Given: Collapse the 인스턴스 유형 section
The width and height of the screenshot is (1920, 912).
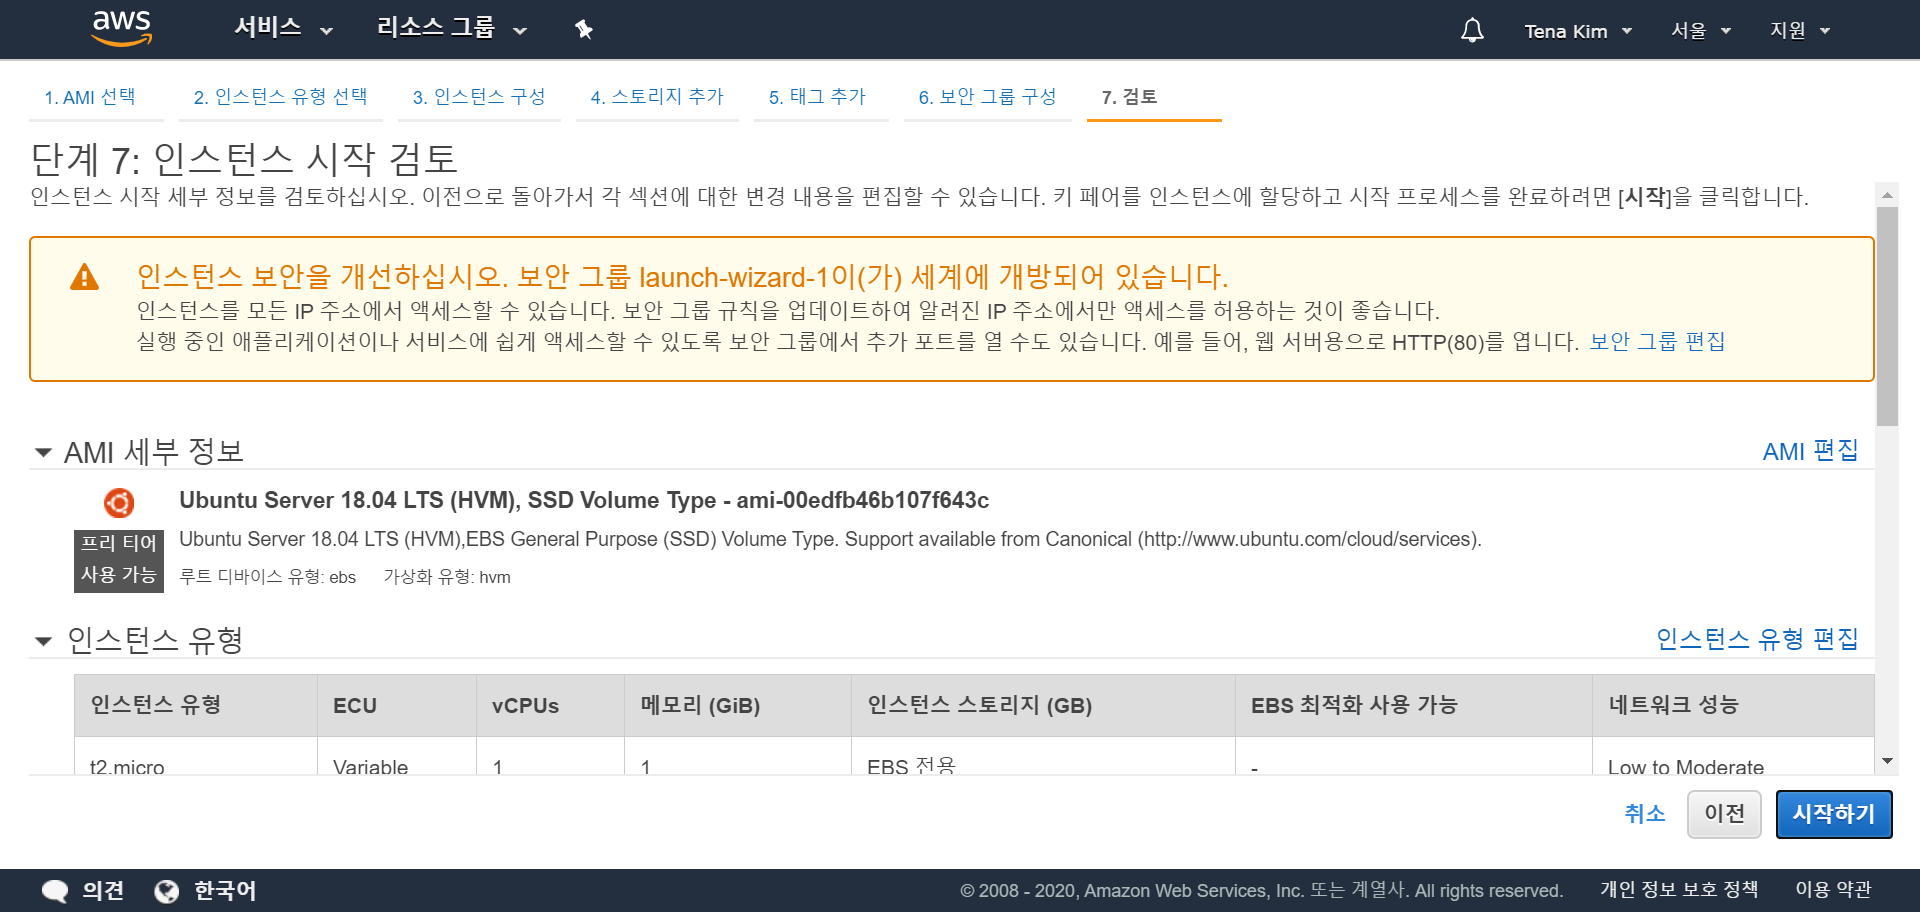Looking at the screenshot, I should point(43,641).
